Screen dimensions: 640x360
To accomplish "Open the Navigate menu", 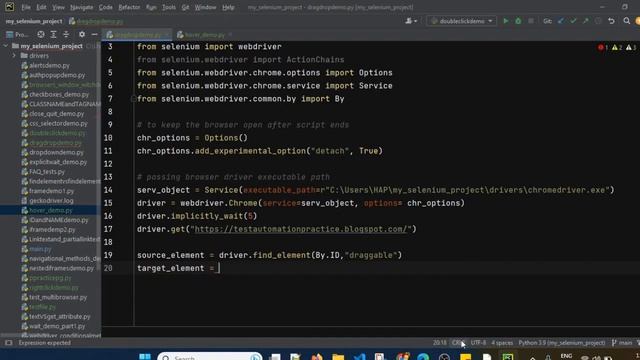I will coord(81,7).
